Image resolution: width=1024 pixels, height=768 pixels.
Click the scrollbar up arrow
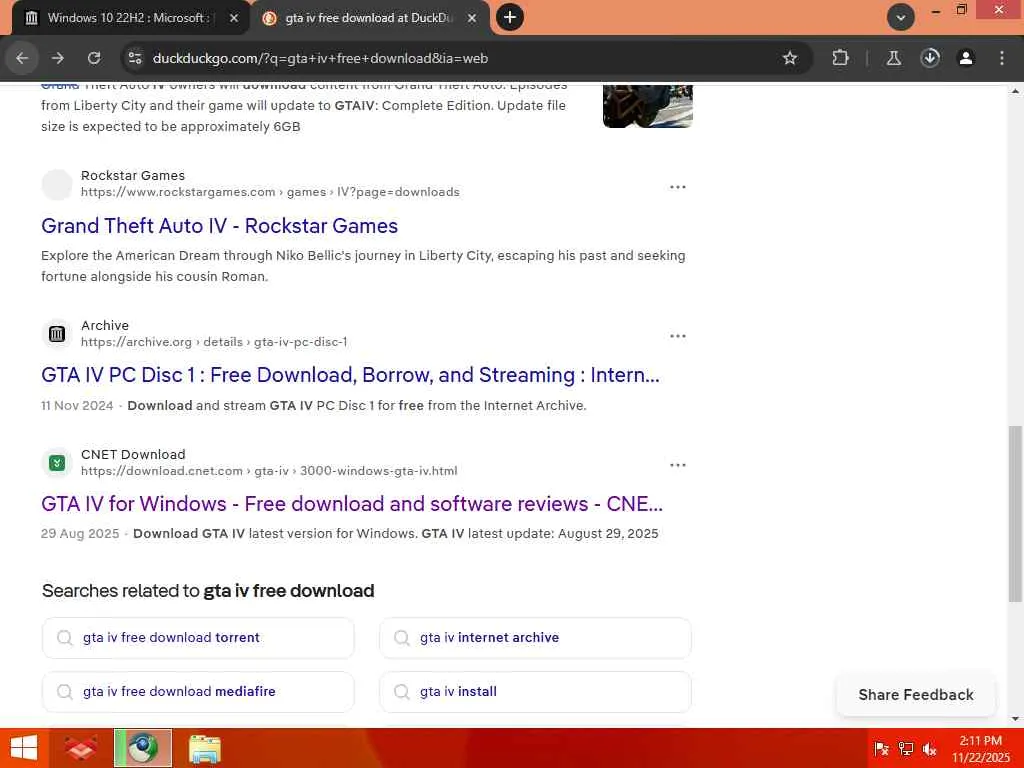(1015, 91)
